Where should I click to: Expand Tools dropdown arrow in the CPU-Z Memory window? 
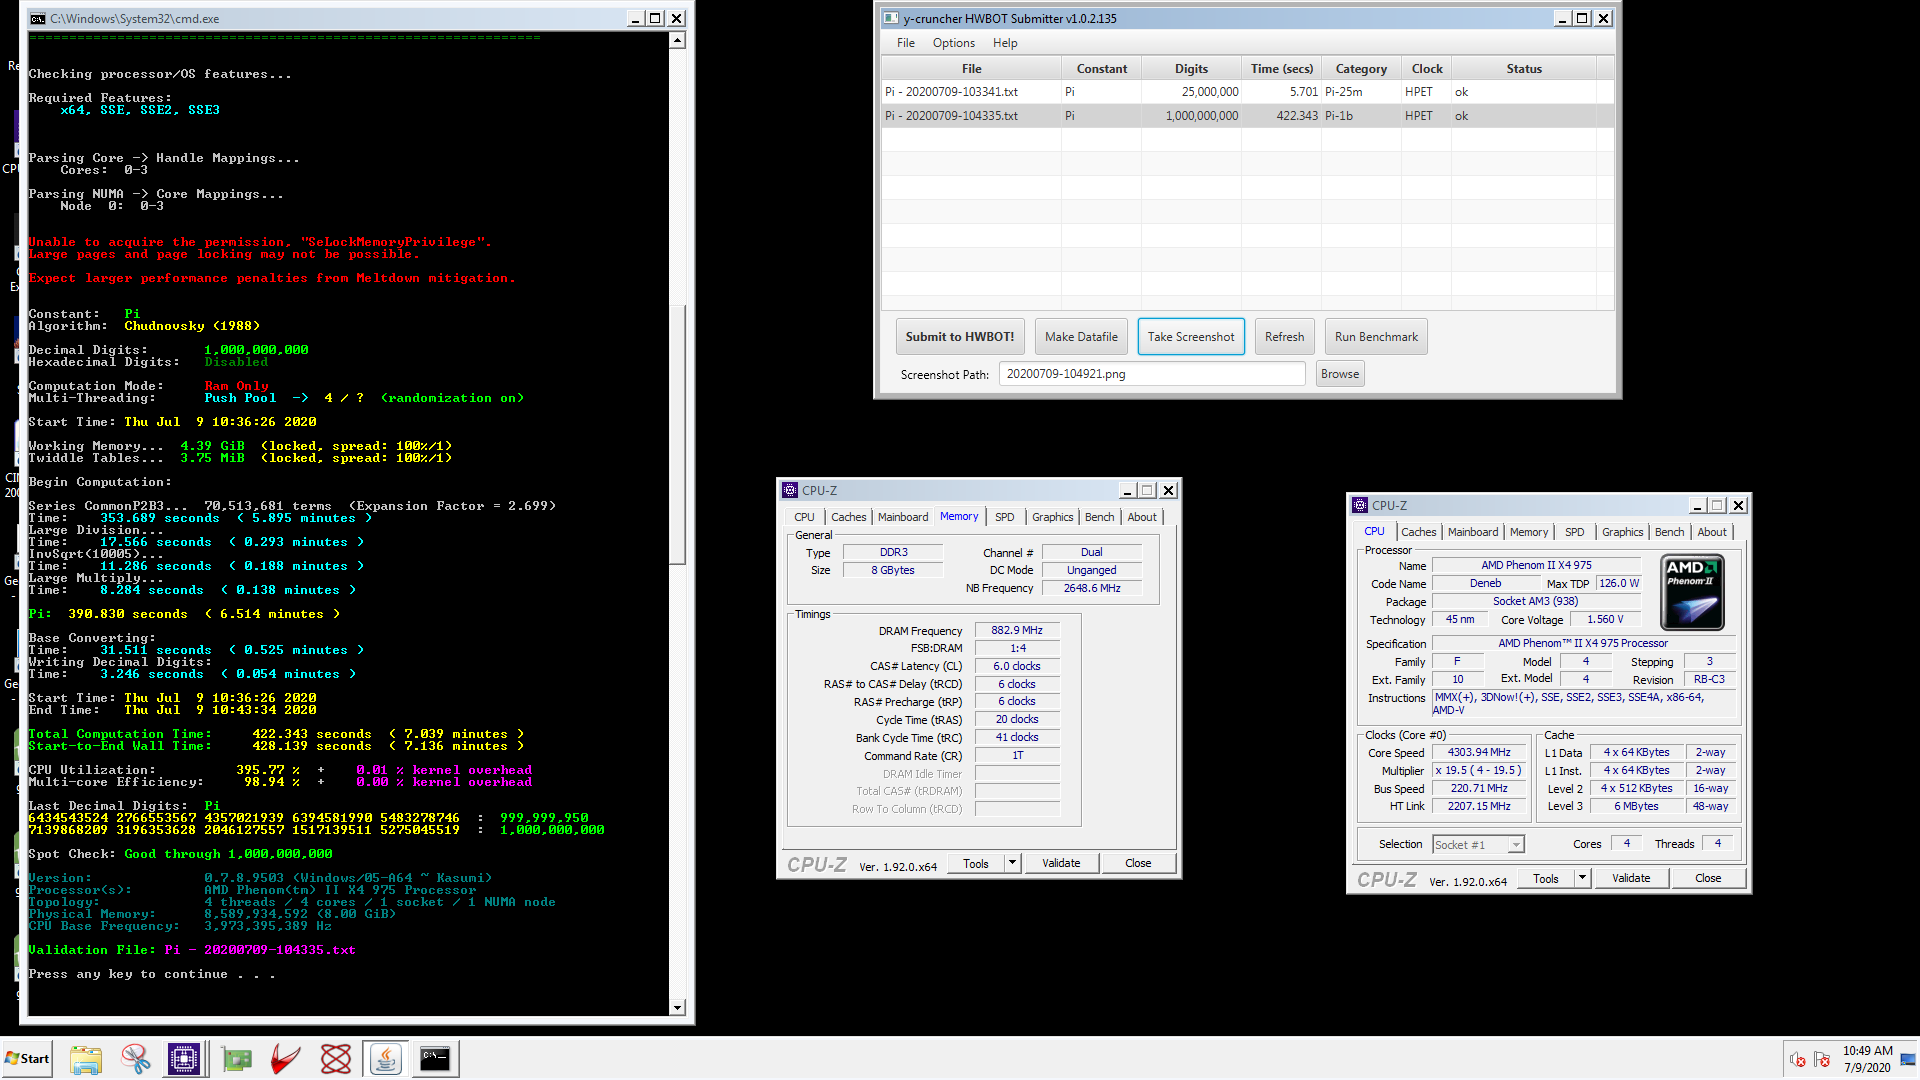(1012, 863)
